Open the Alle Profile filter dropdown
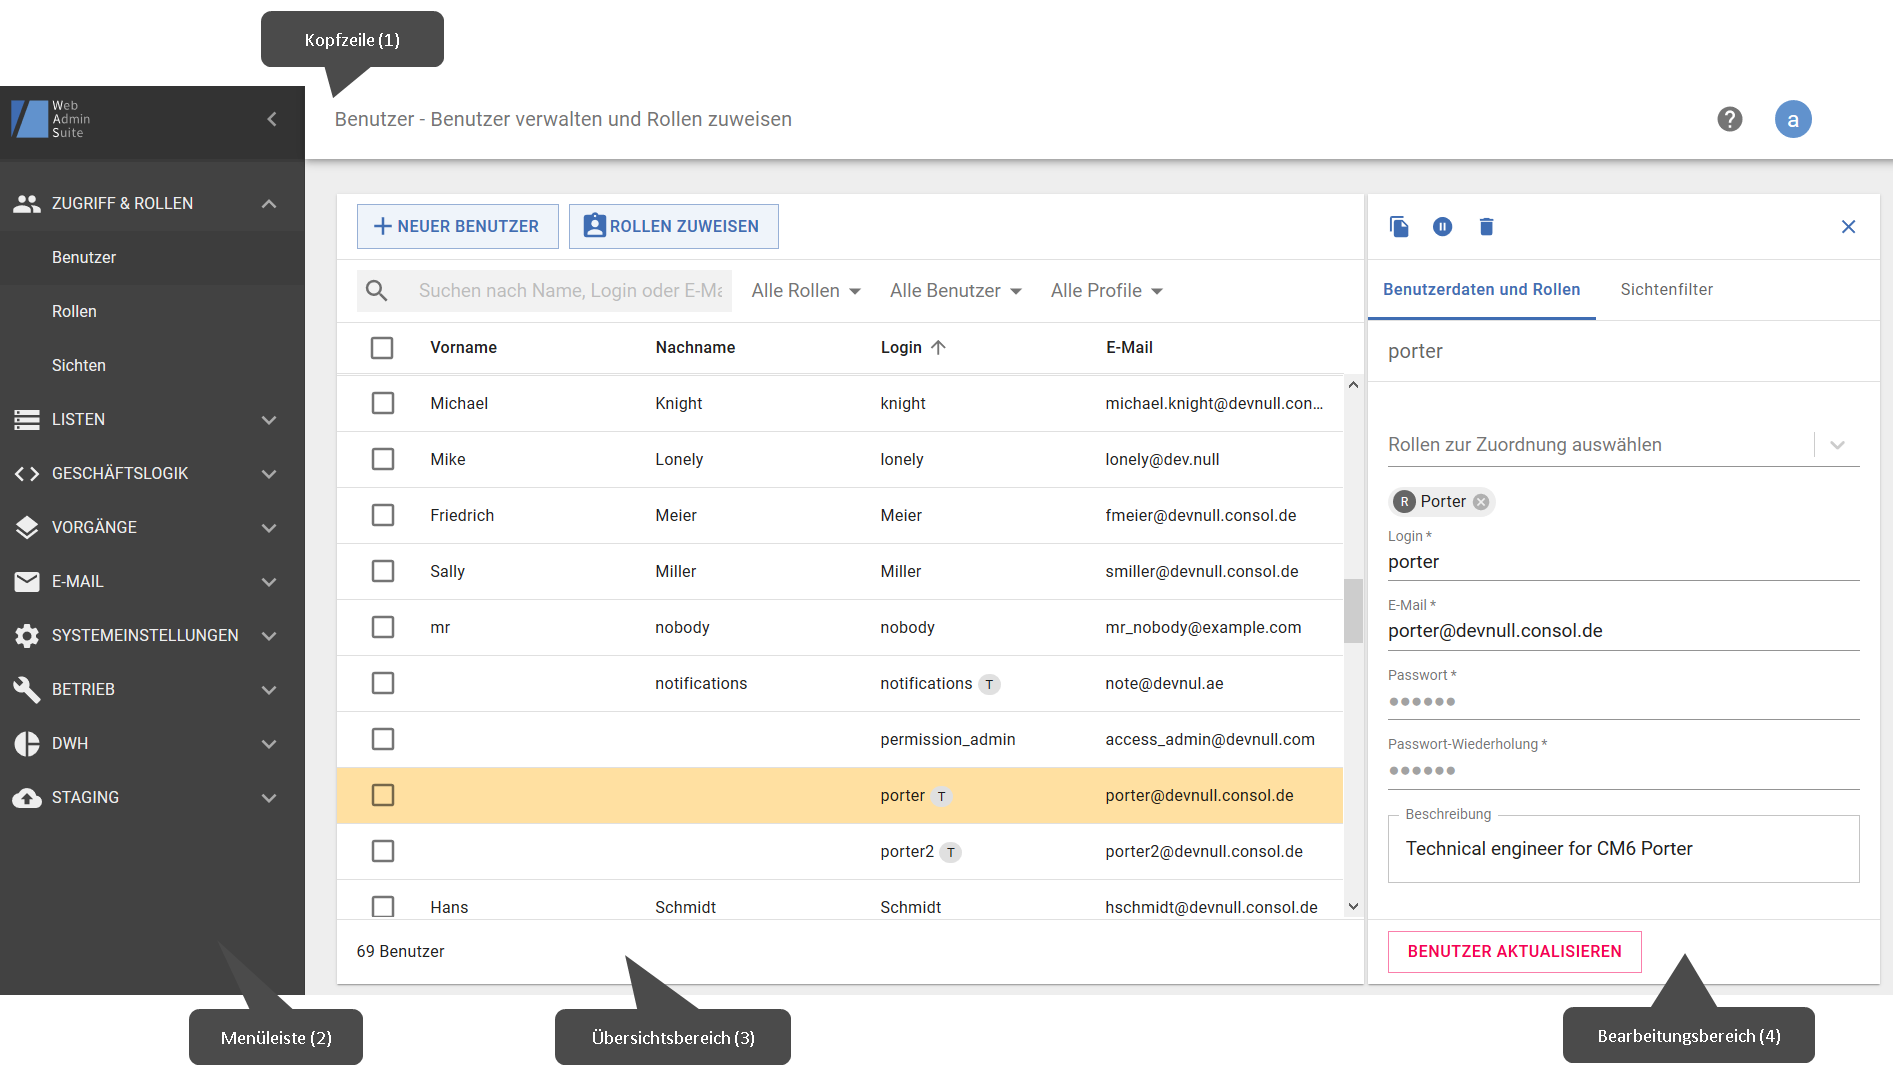 point(1106,291)
